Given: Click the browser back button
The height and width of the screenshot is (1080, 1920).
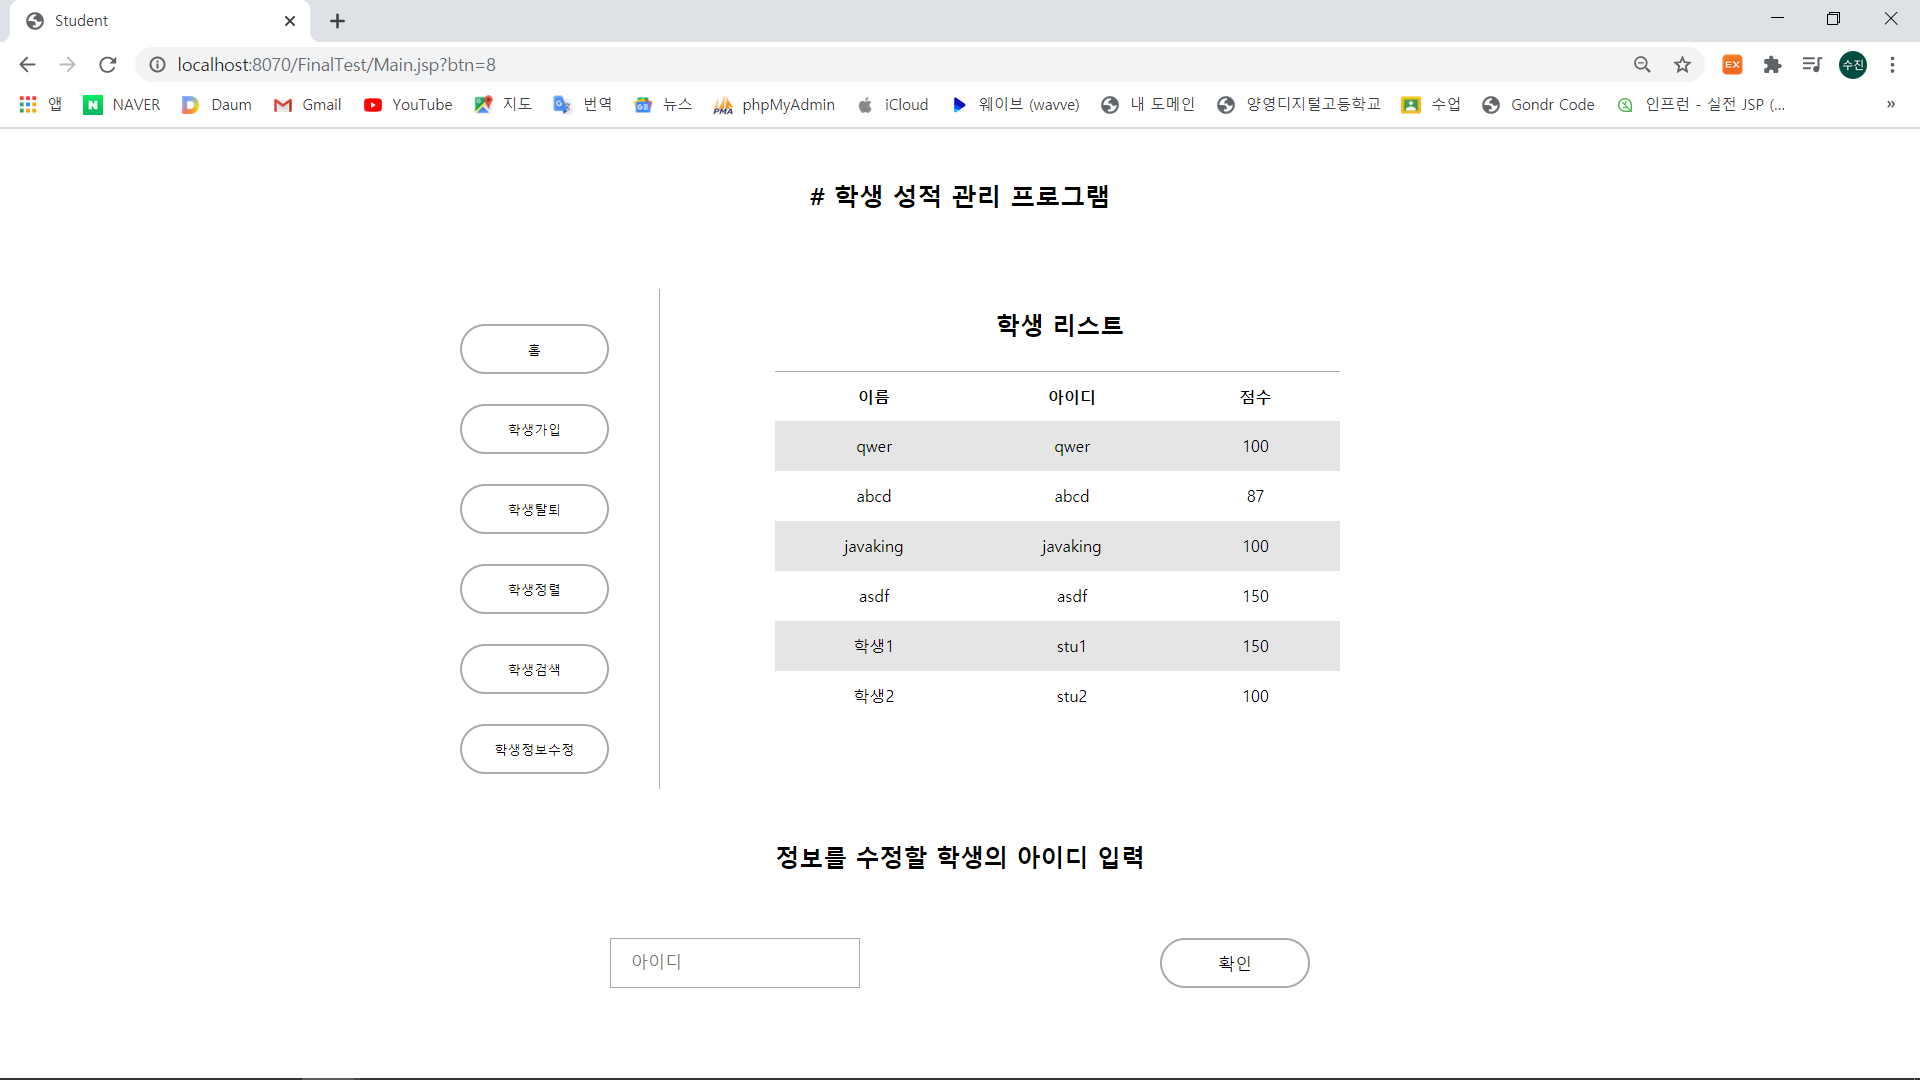Looking at the screenshot, I should point(26,64).
